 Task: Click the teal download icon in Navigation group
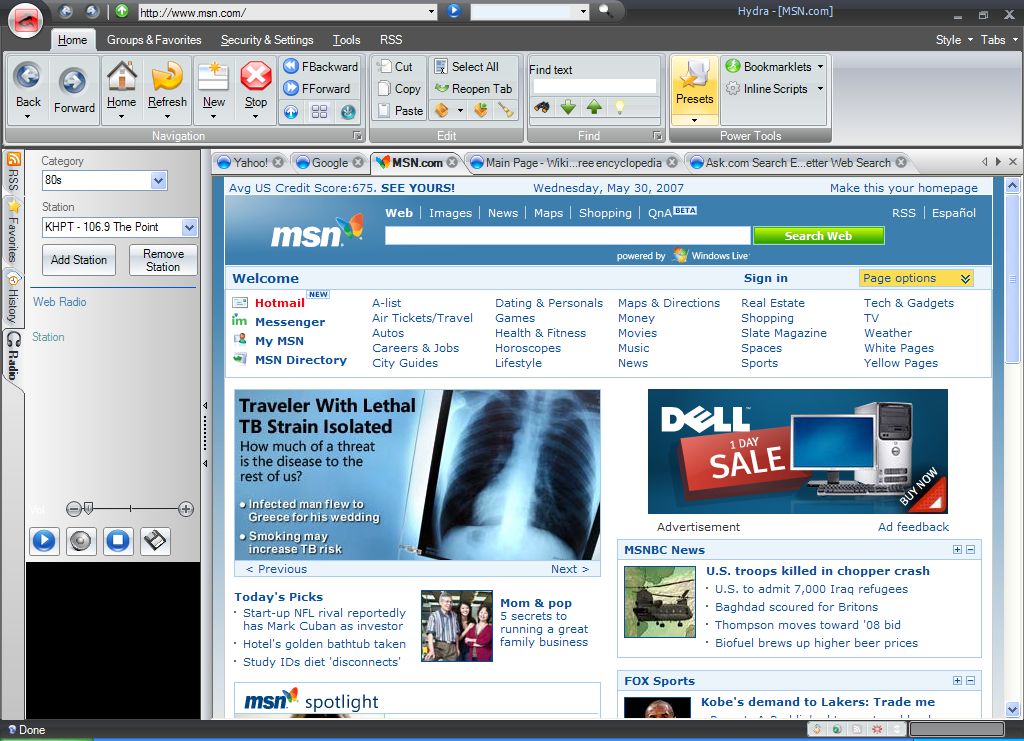(347, 112)
